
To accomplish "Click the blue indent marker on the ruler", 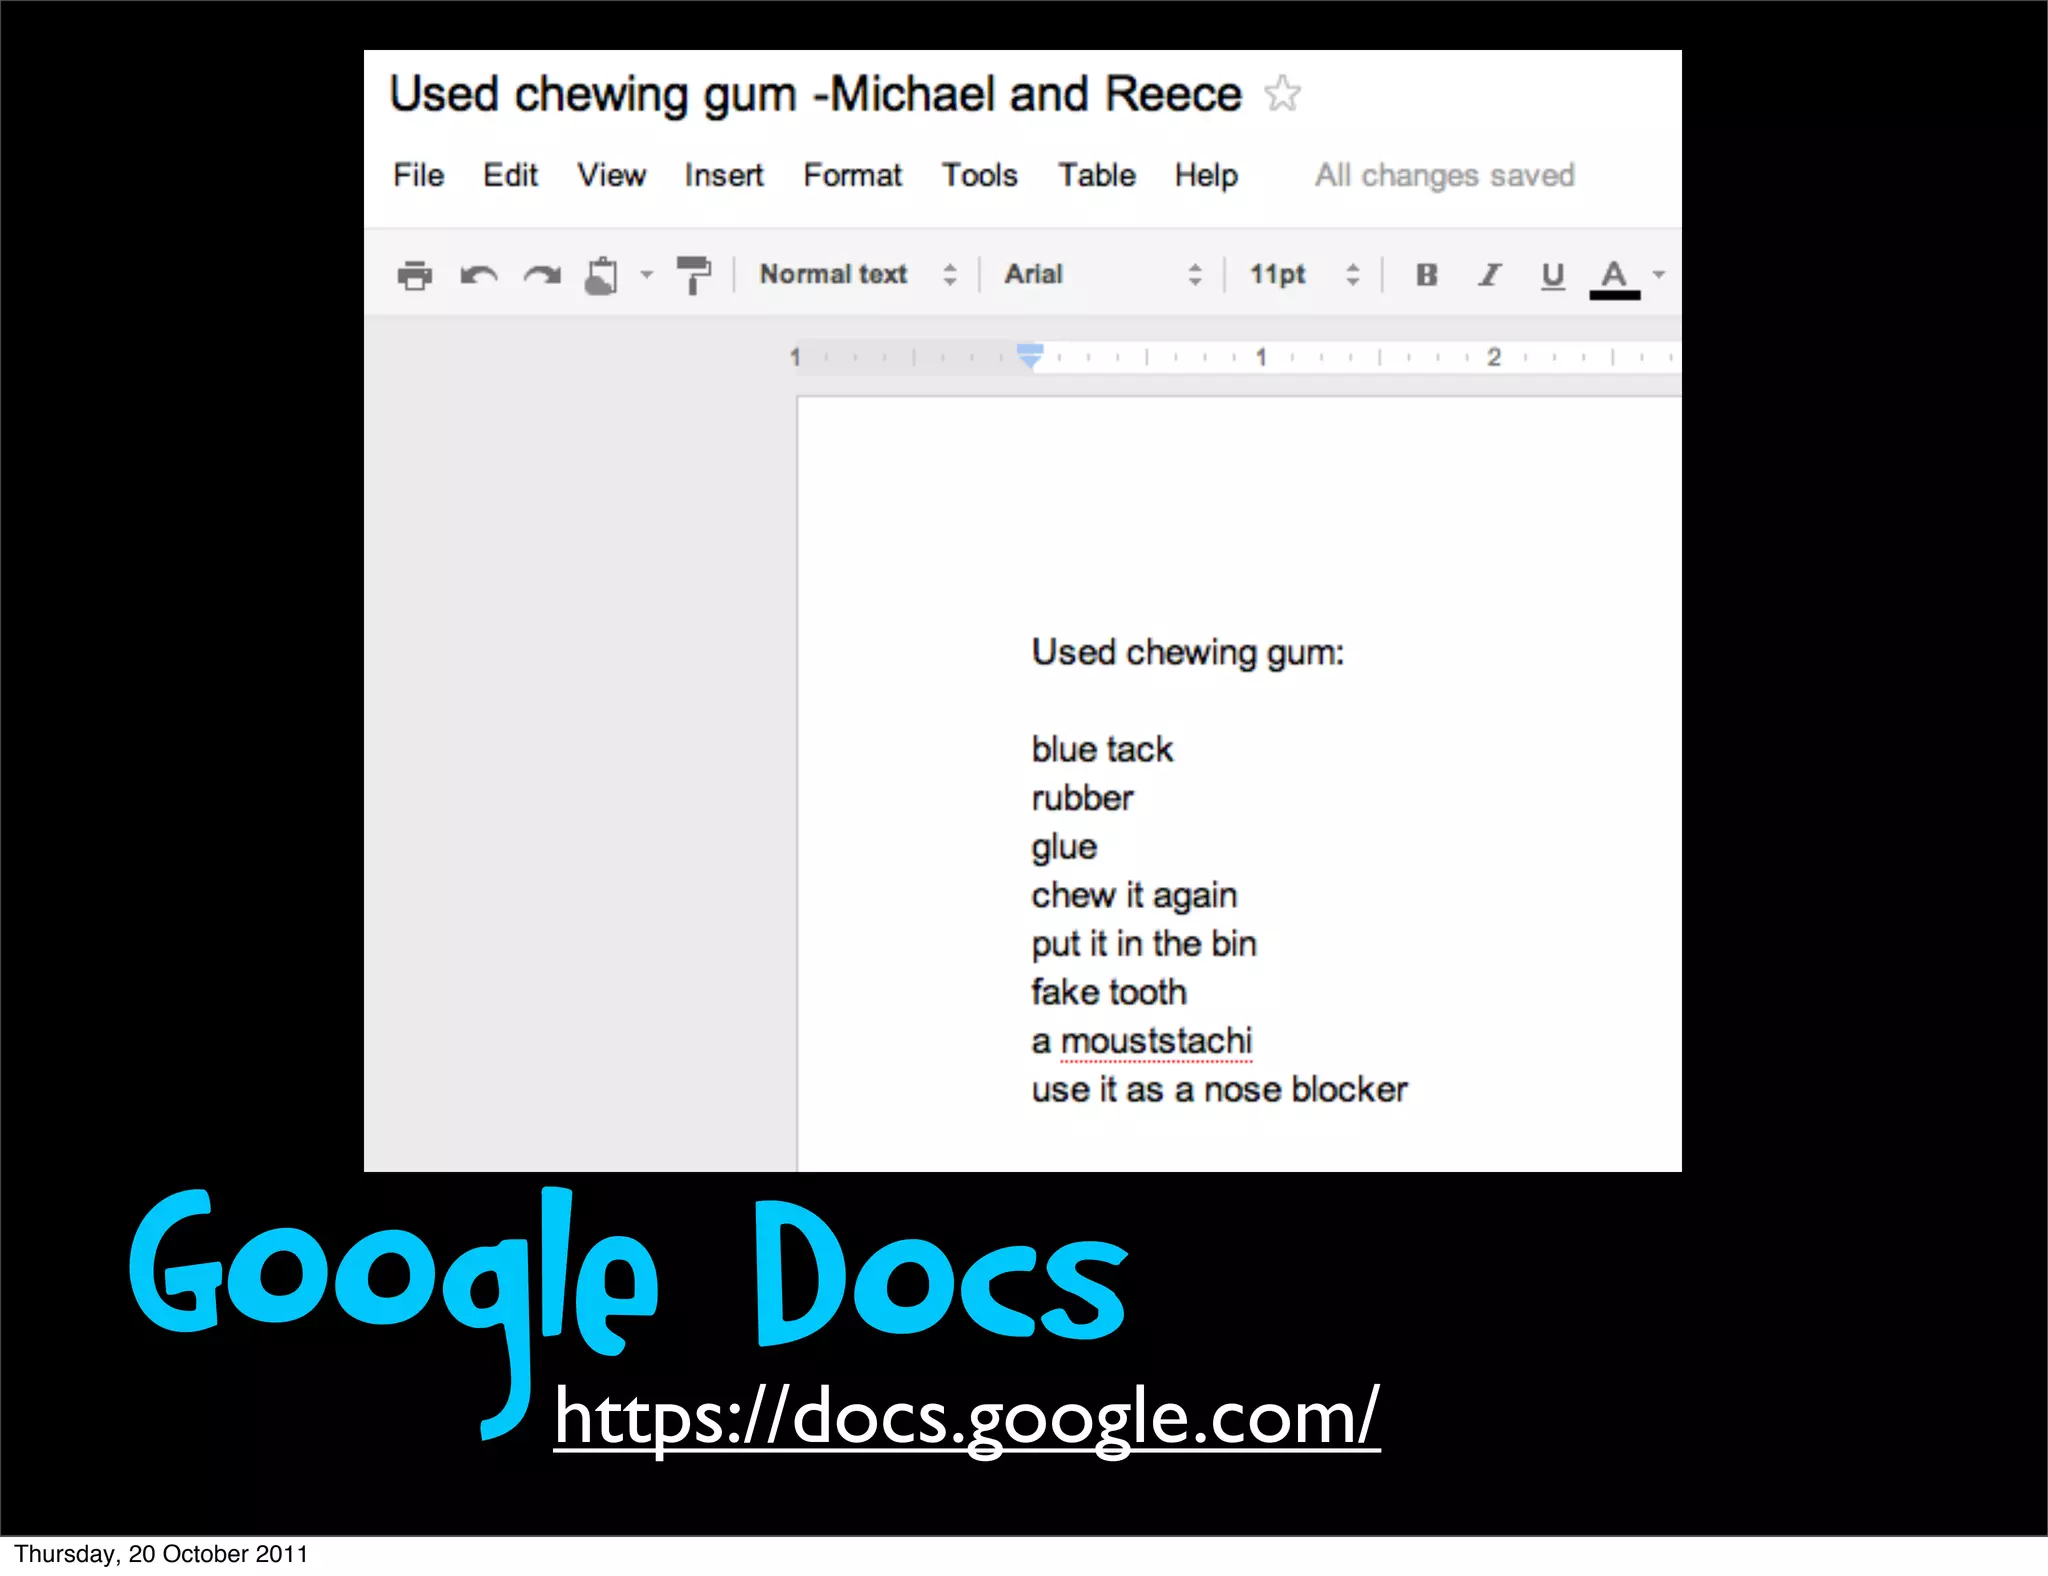I will [x=1030, y=355].
